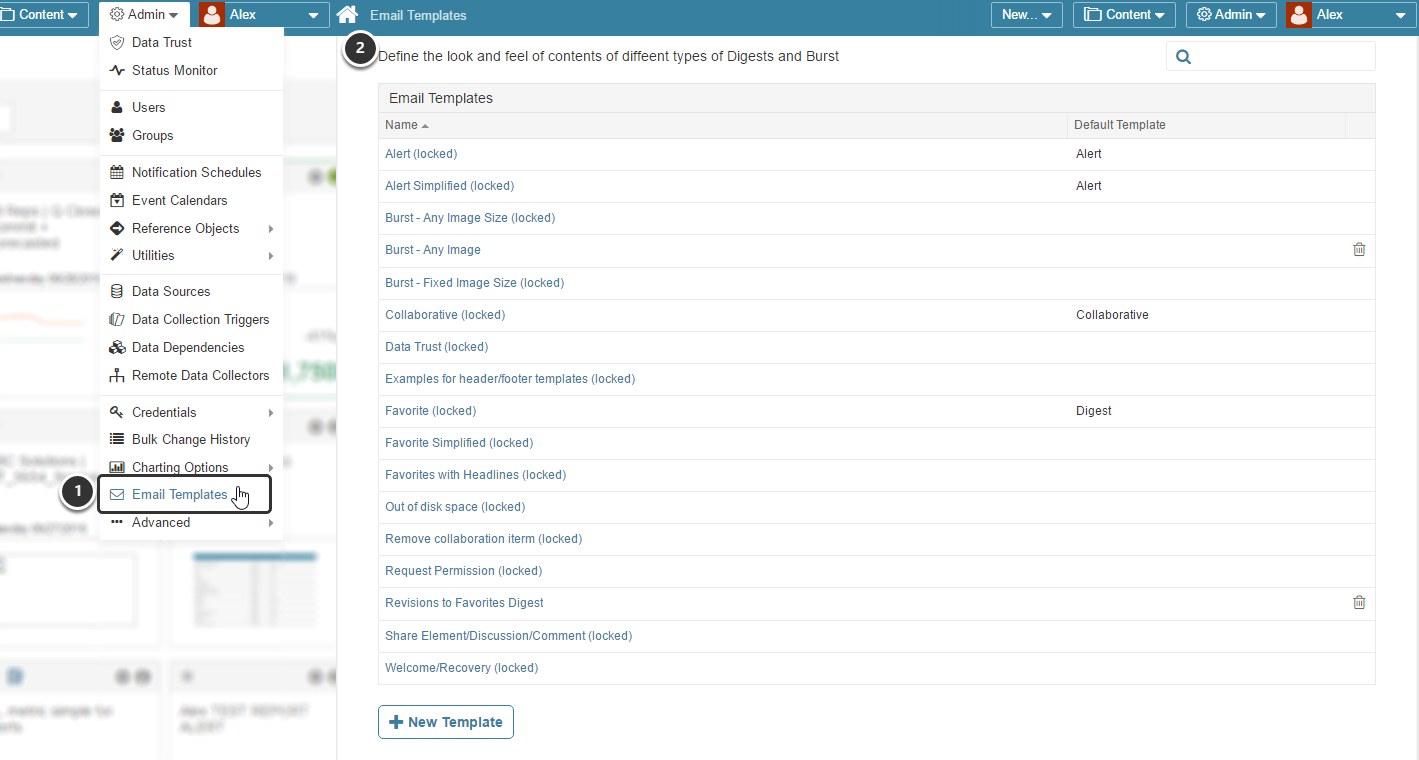This screenshot has width=1419, height=760.
Task: Click the people icon next to Groups
Action: [x=117, y=135]
